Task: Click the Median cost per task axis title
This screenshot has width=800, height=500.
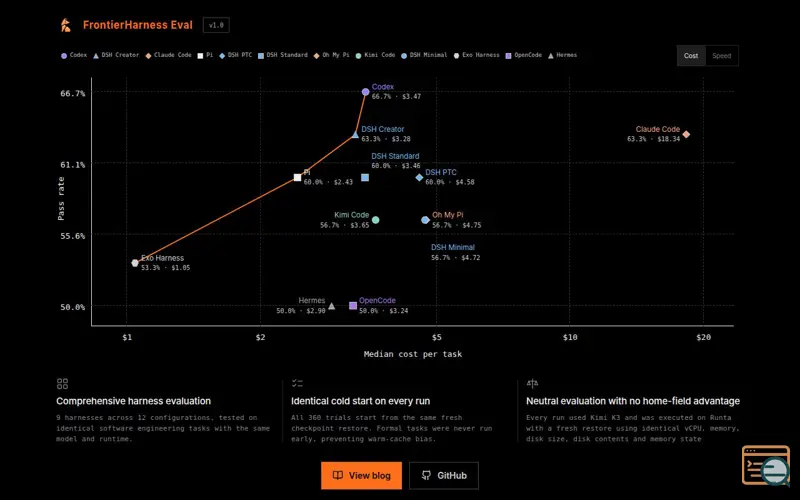Action: (x=413, y=354)
